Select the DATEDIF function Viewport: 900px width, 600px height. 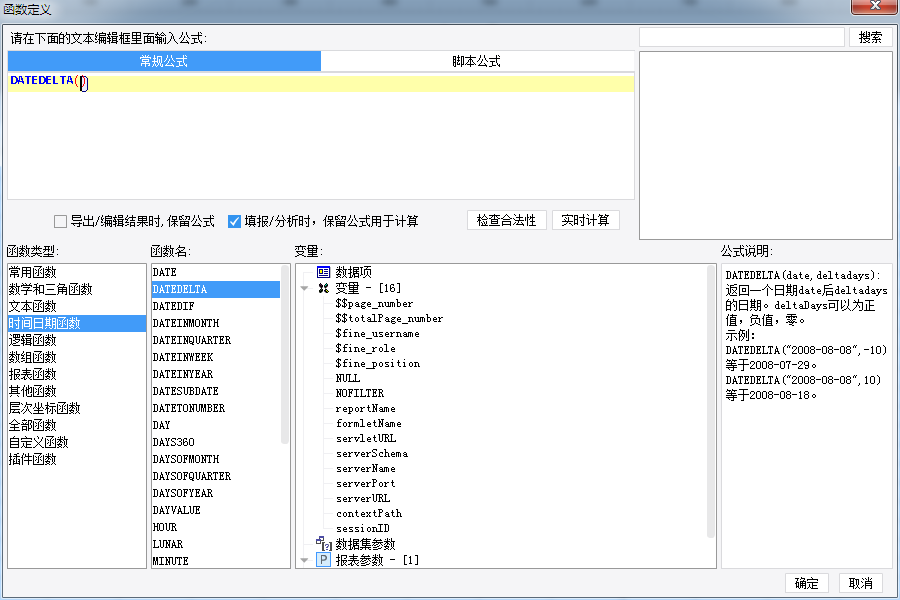[x=216, y=306]
